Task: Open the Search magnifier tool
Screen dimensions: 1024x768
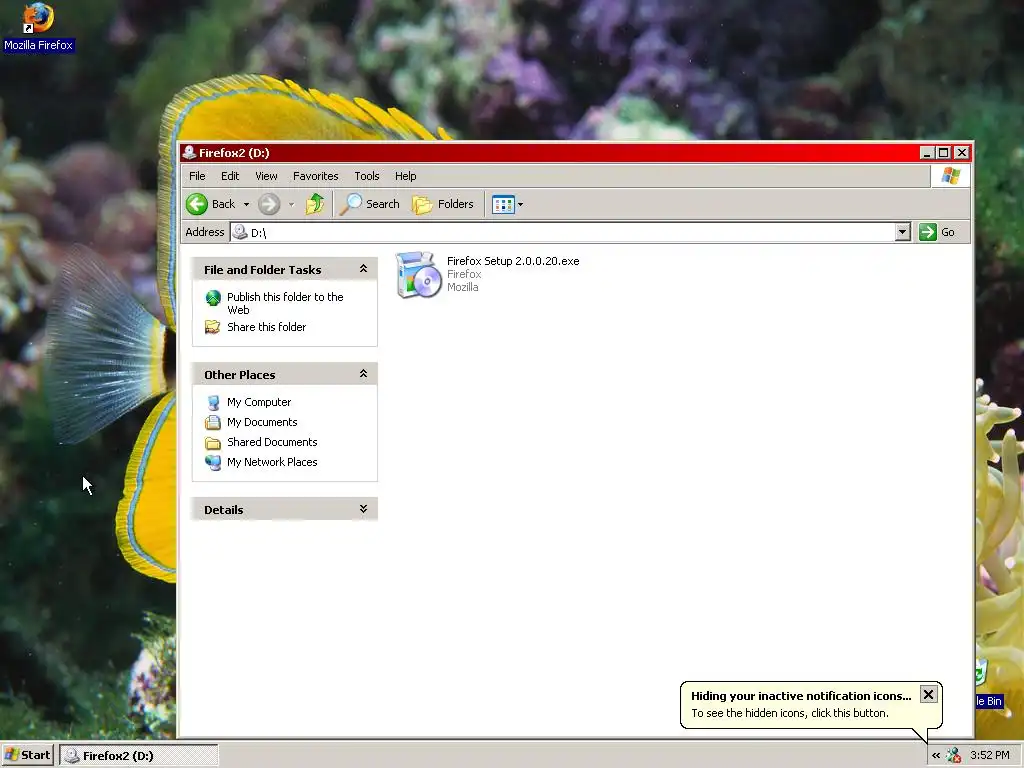Action: coord(351,204)
